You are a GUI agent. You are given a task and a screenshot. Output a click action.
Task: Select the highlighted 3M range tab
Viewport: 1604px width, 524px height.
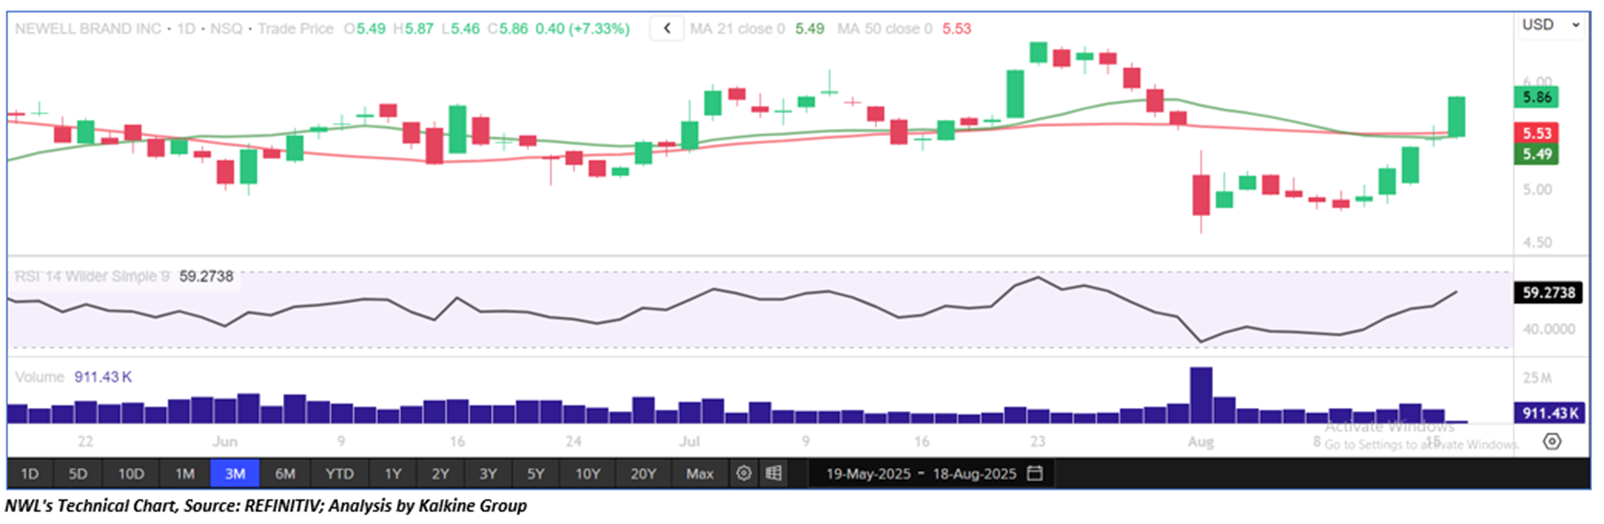pos(235,474)
